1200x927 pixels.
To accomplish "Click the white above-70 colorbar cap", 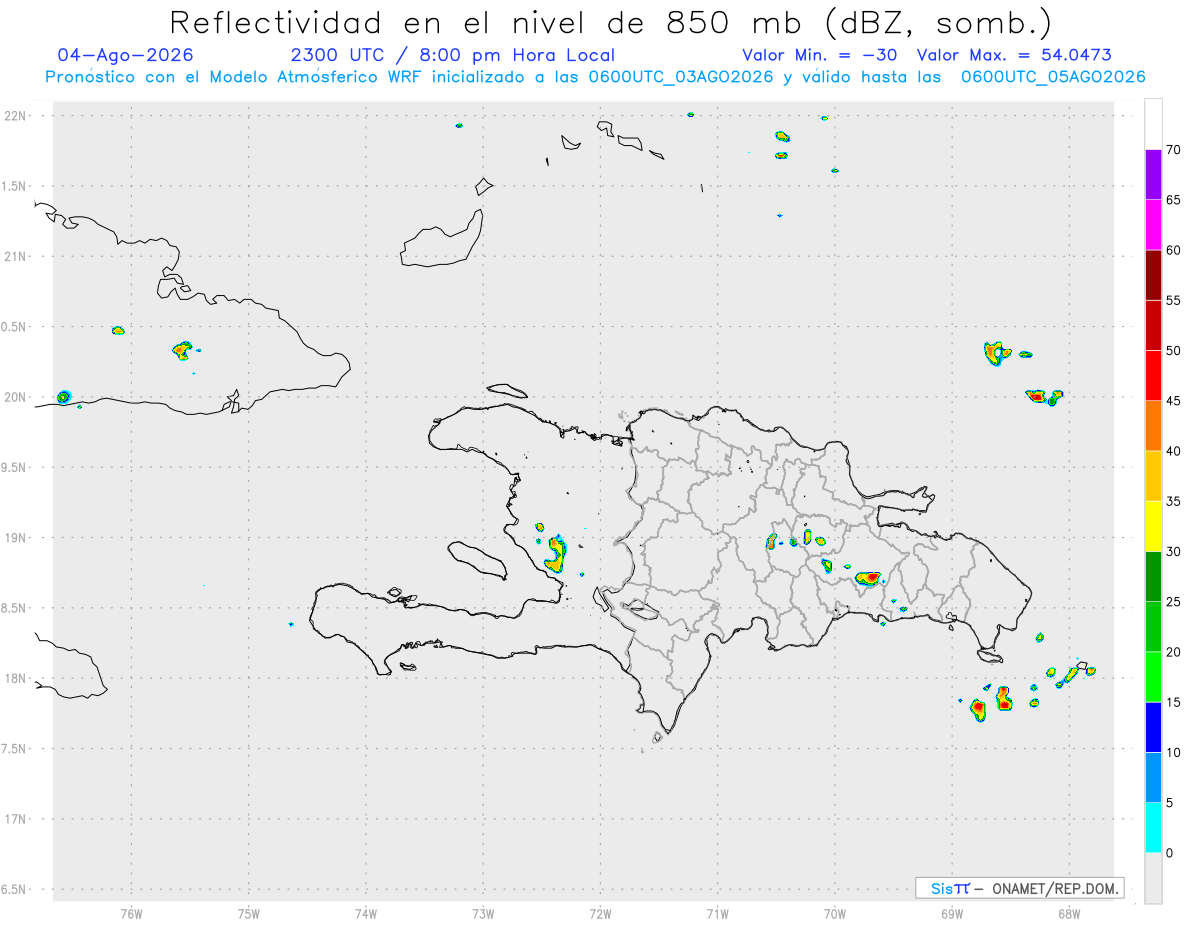I will point(1153,124).
